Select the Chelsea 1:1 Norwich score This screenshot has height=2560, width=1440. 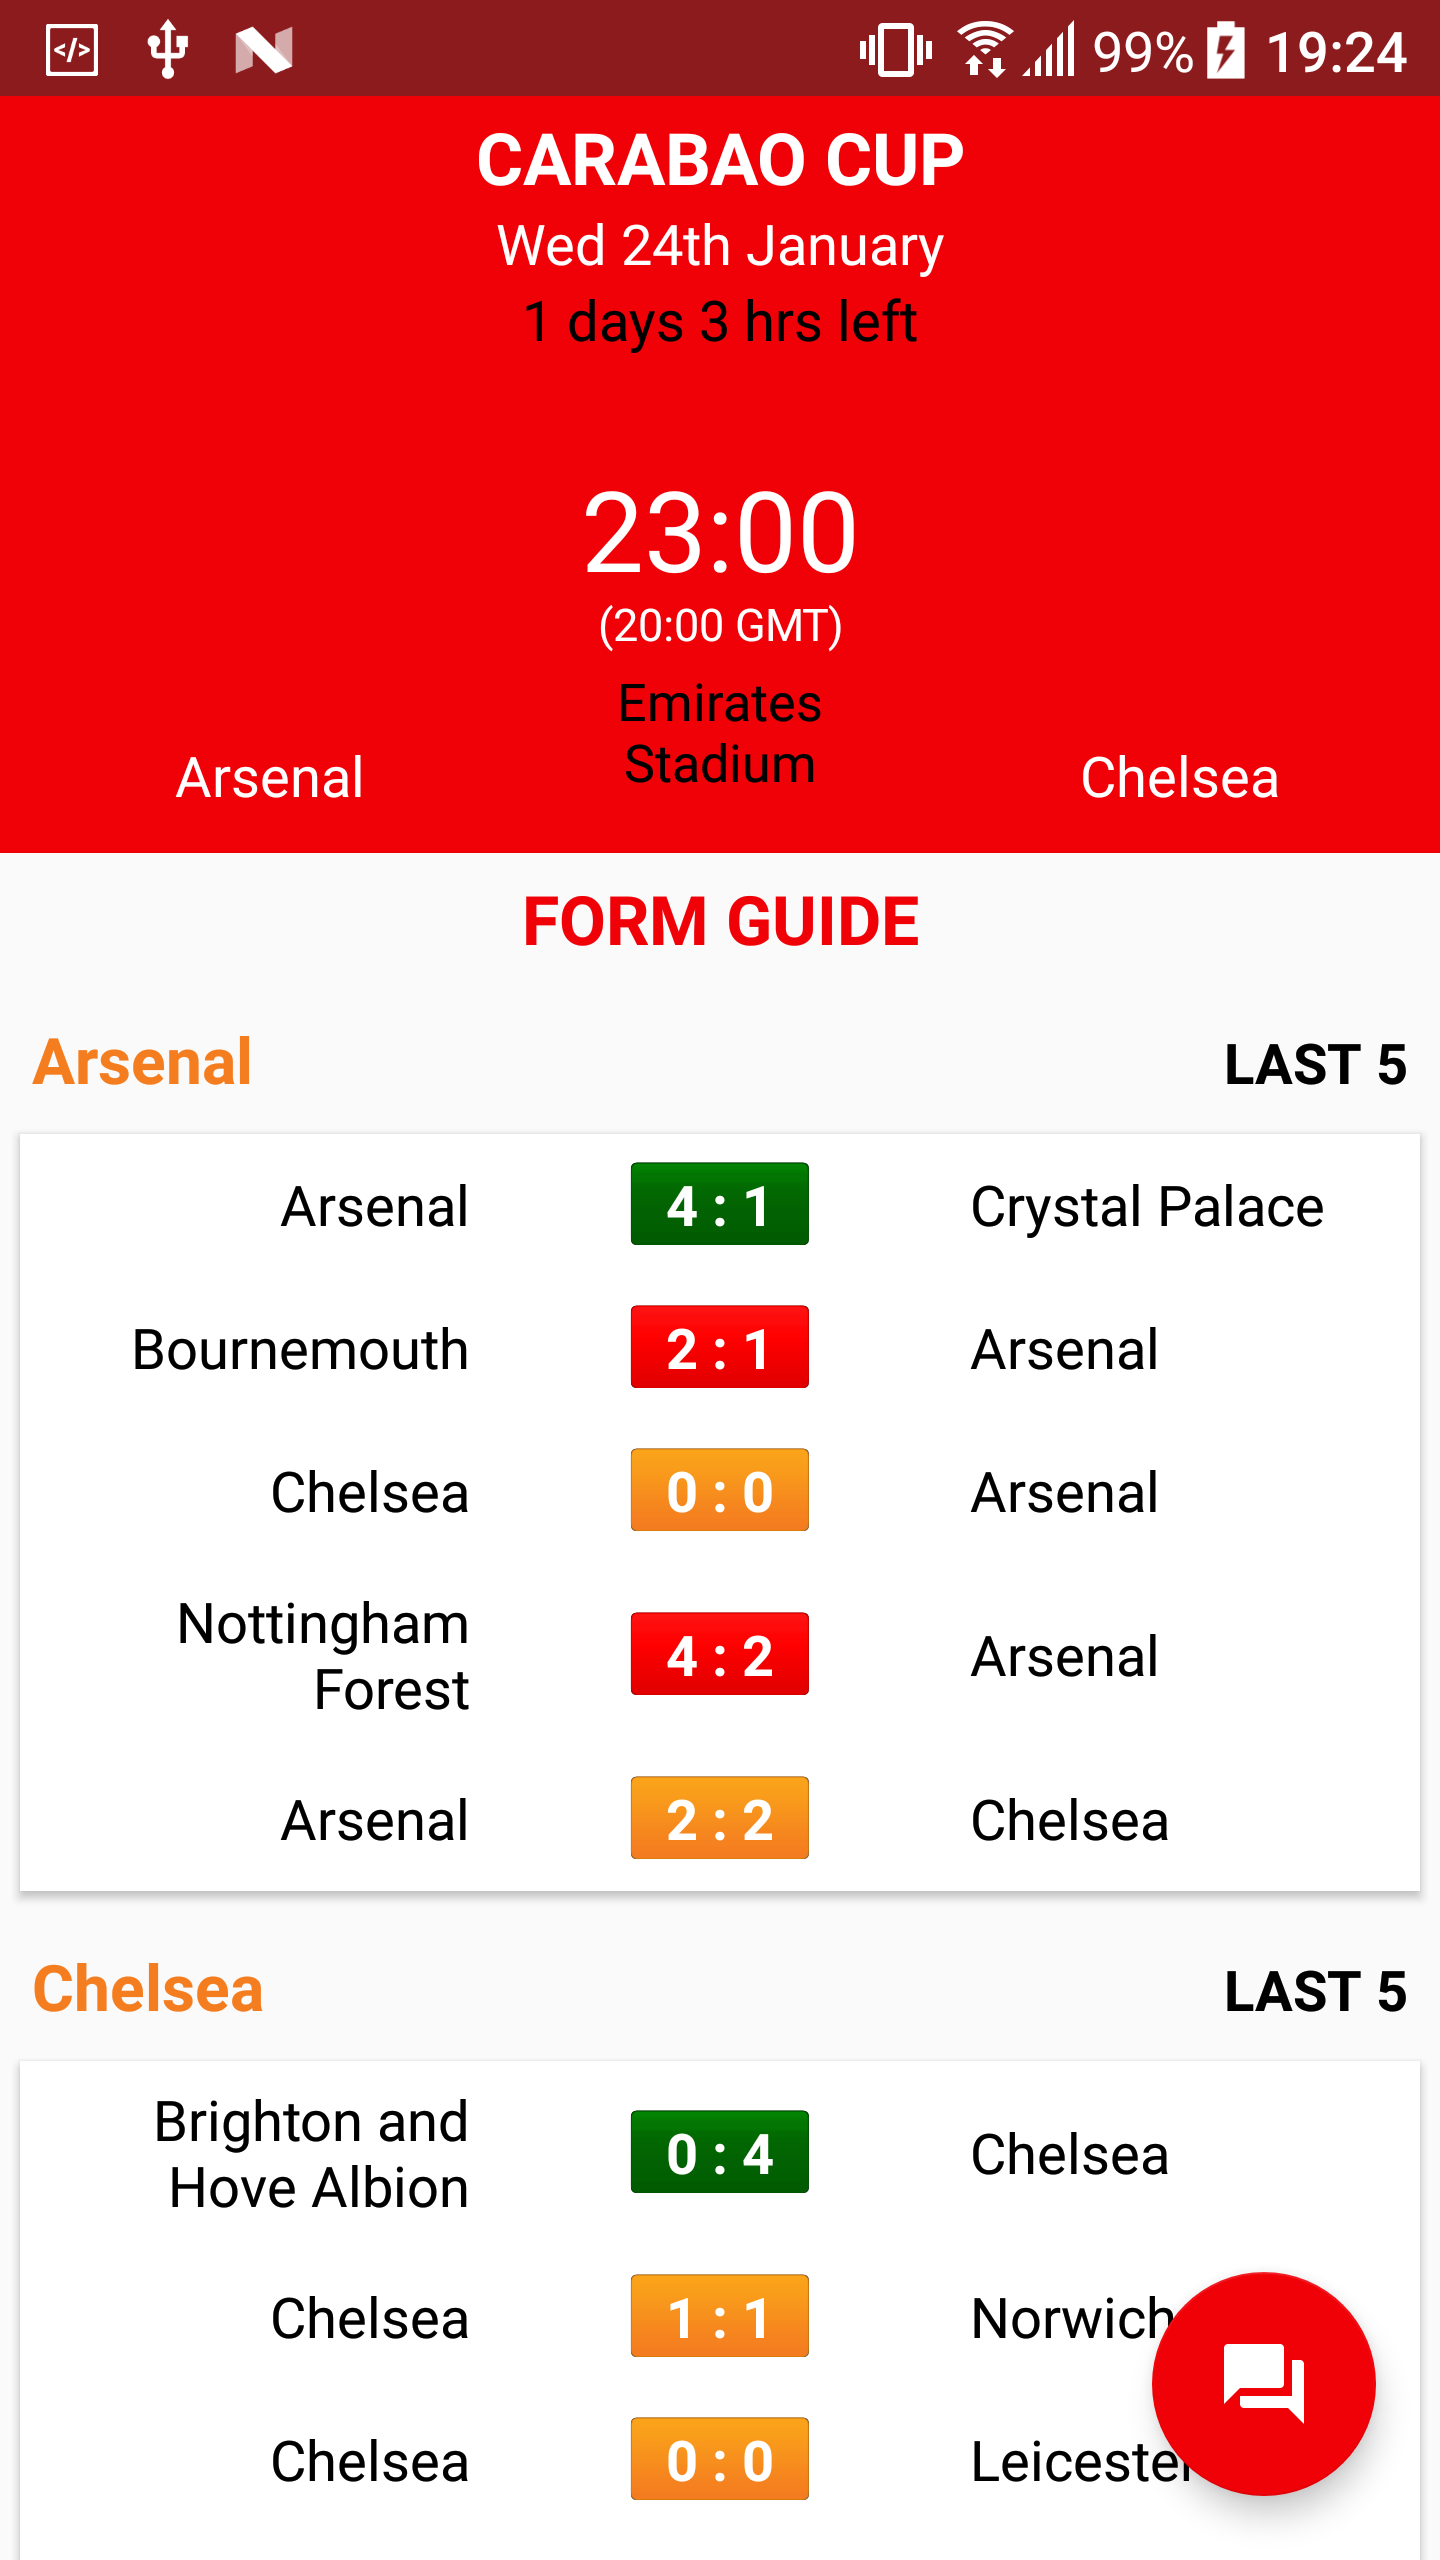[719, 2316]
